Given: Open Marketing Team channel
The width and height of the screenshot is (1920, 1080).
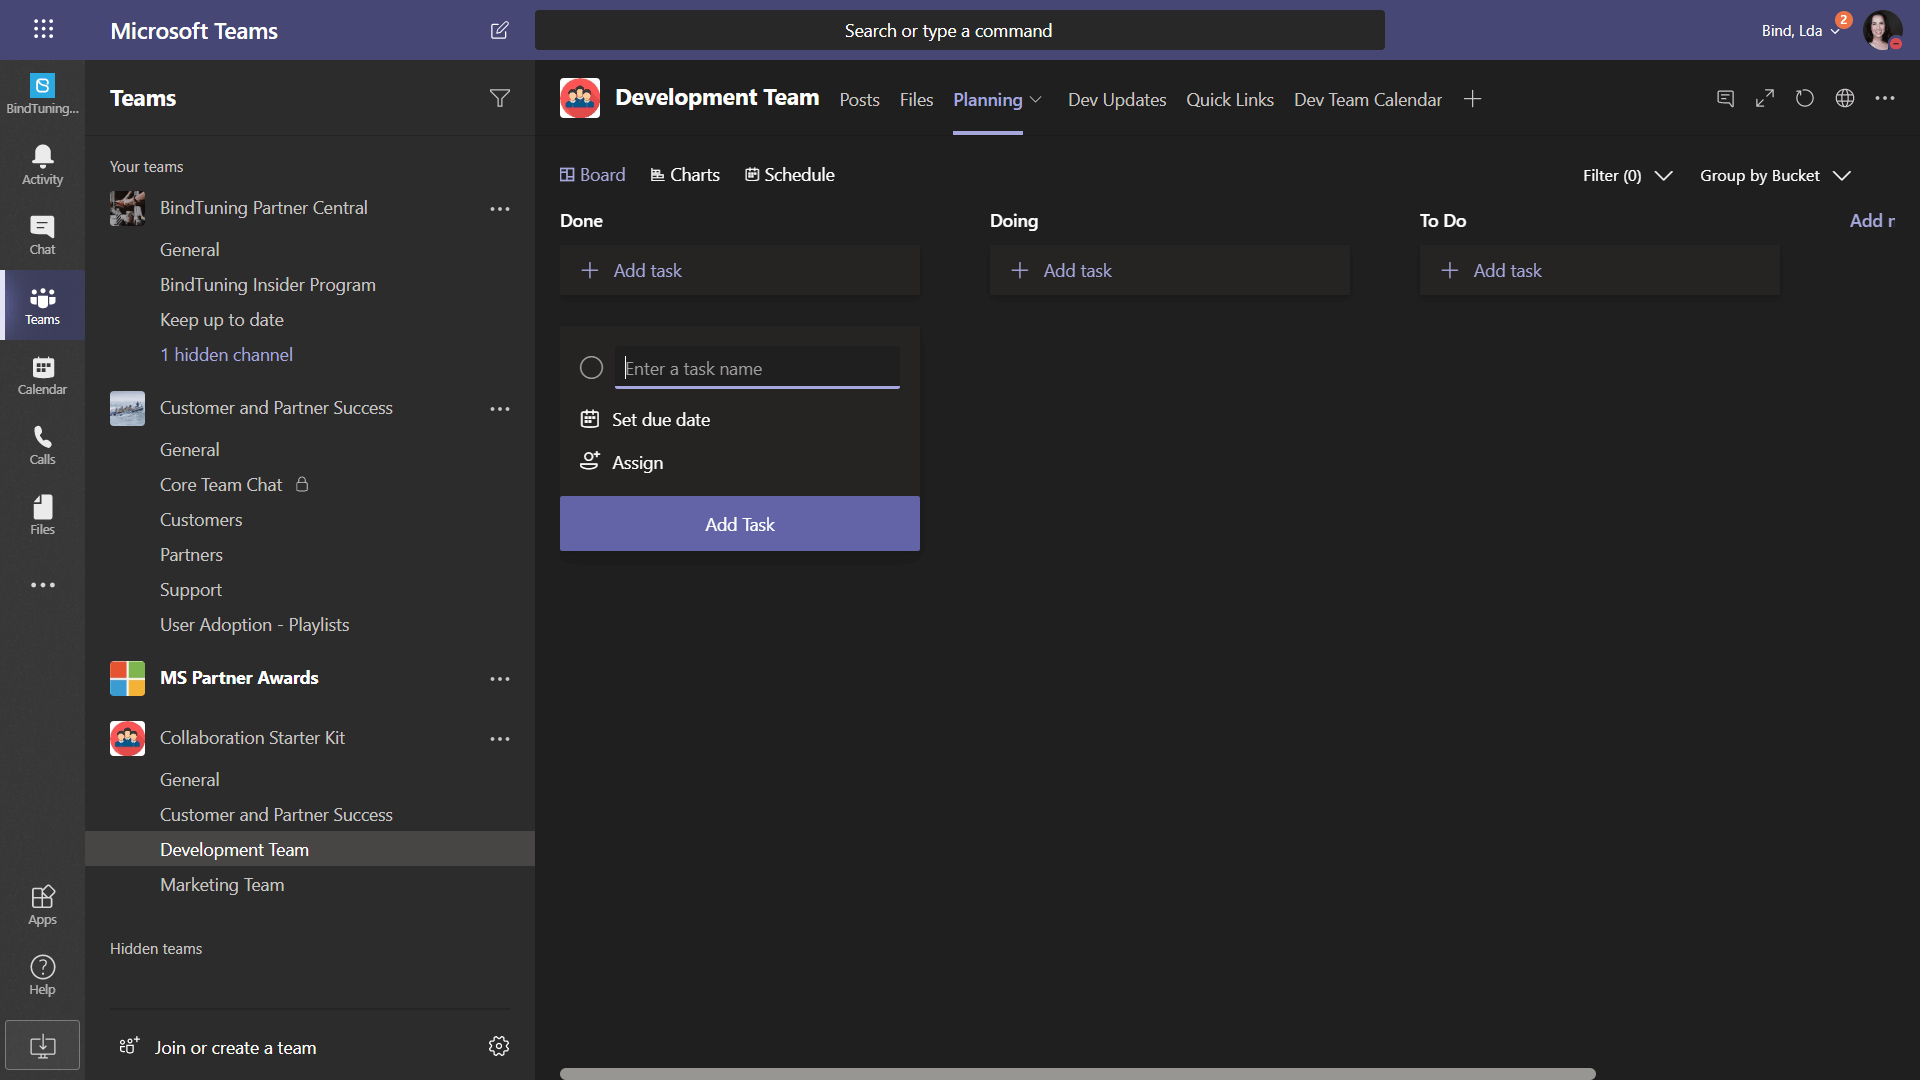Looking at the screenshot, I should click(222, 885).
